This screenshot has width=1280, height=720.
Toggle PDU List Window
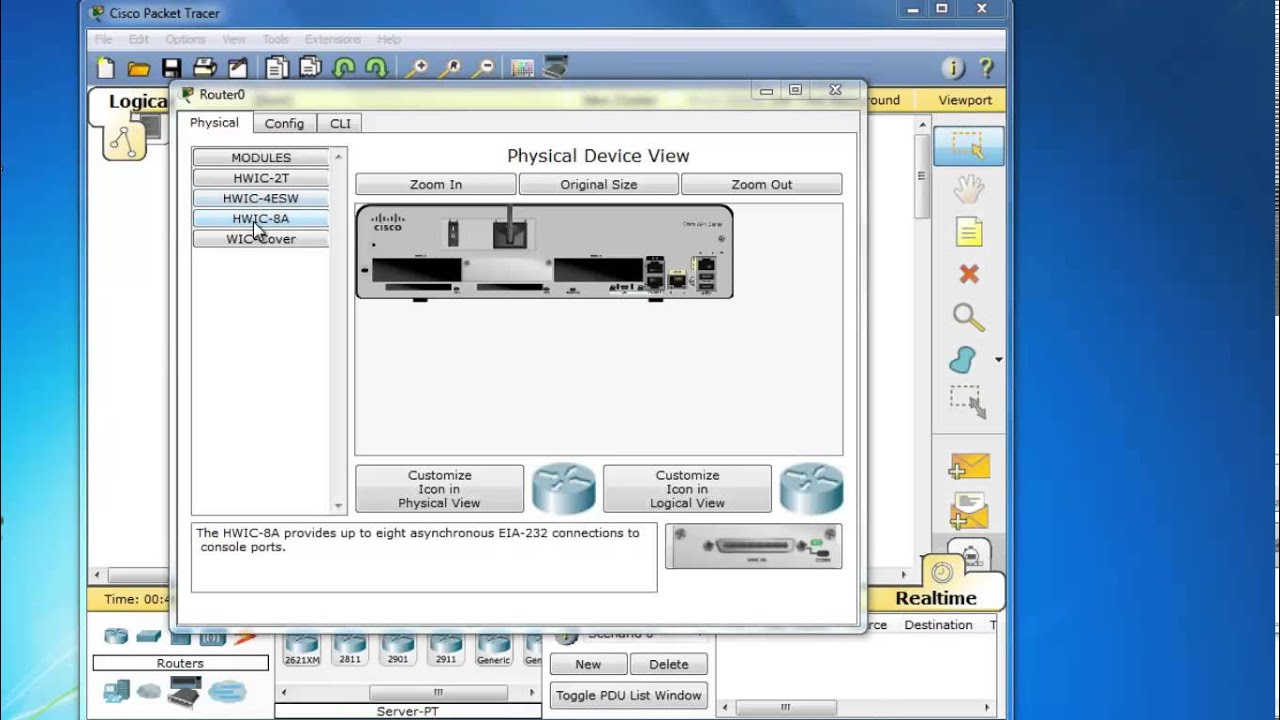click(x=629, y=695)
